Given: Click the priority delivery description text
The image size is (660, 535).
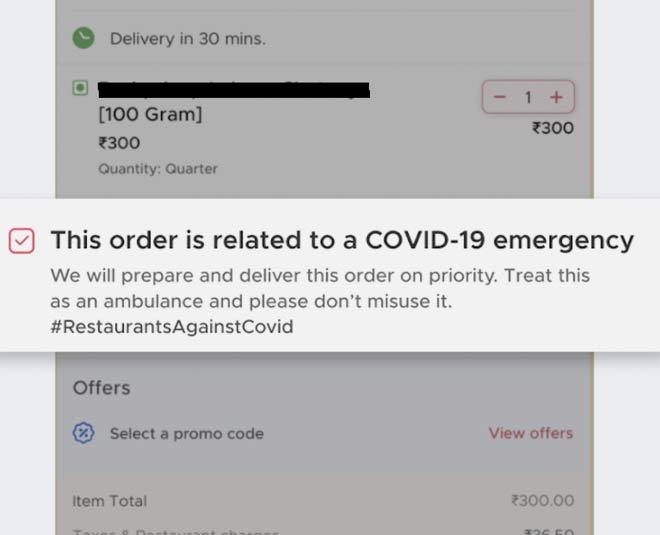Looking at the screenshot, I should click(x=320, y=288).
